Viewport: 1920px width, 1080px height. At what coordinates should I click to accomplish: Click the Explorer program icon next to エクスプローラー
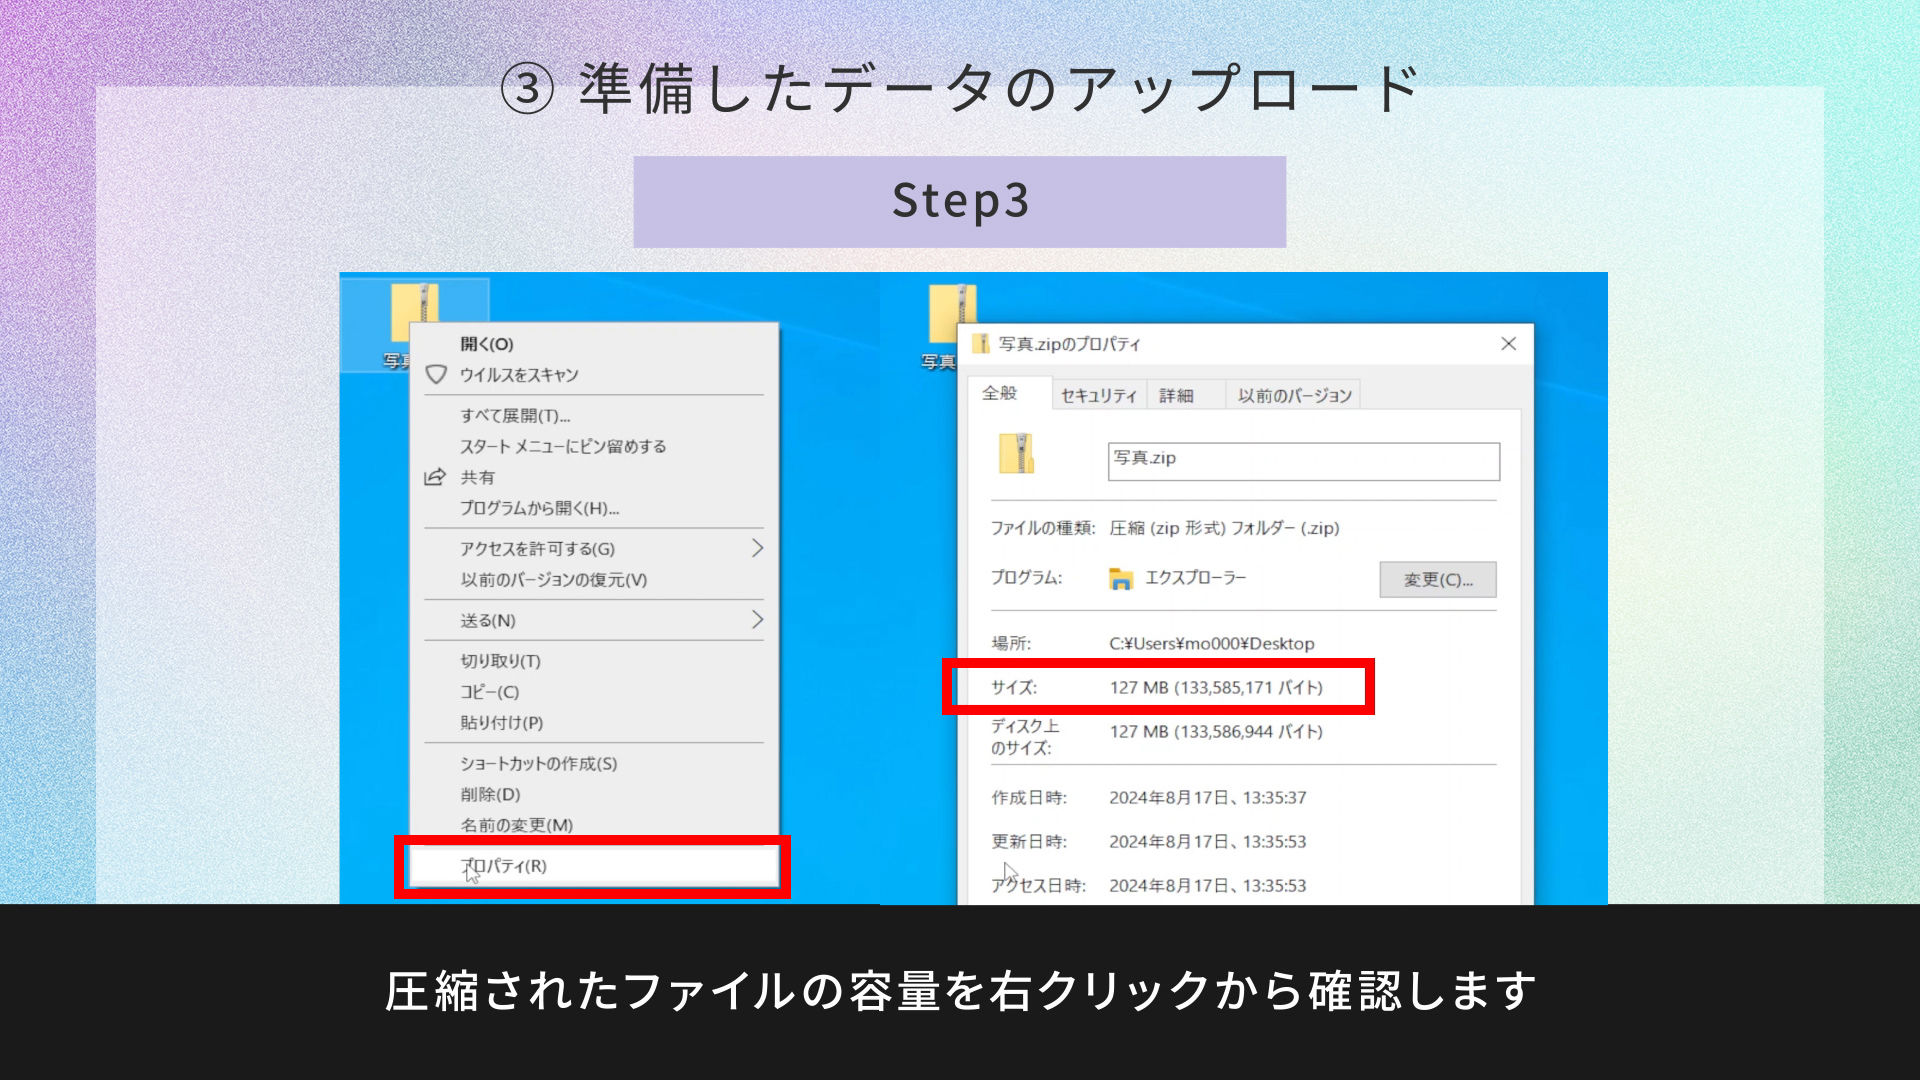(1121, 578)
